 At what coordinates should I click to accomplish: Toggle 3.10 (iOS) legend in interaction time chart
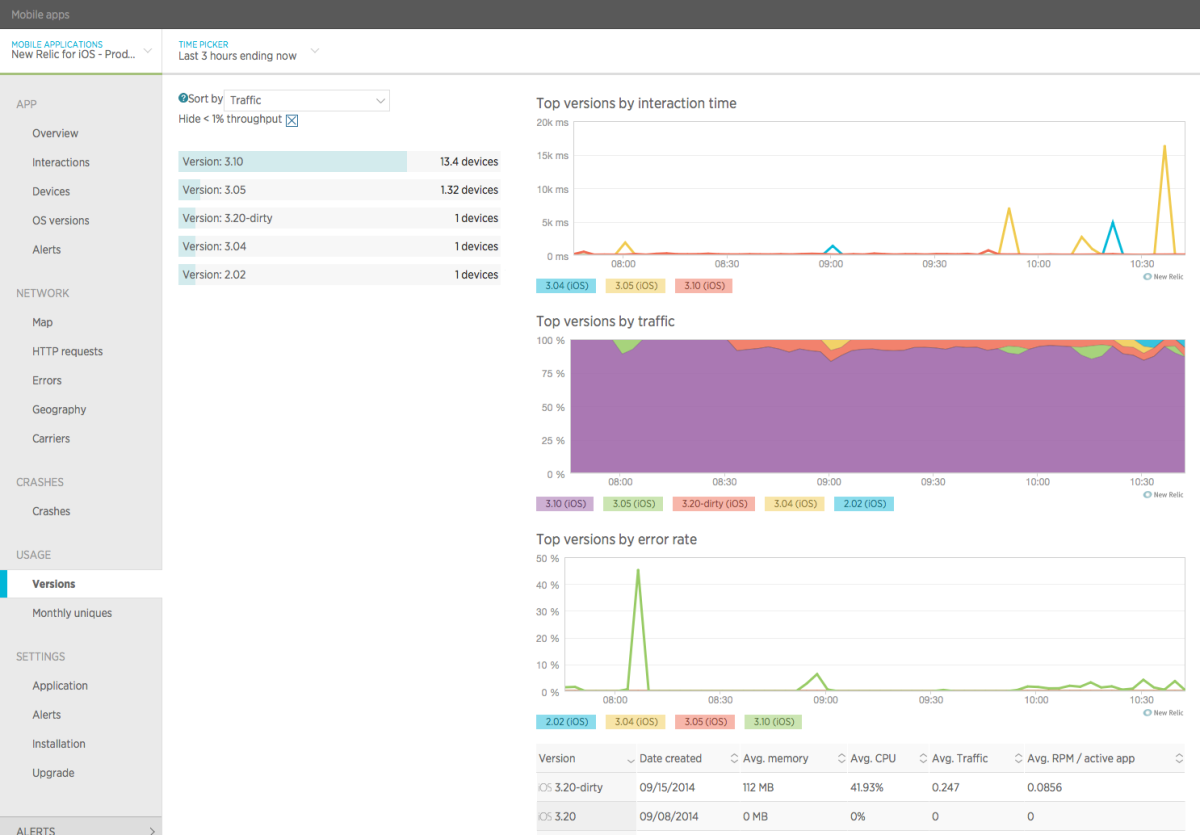pos(704,286)
